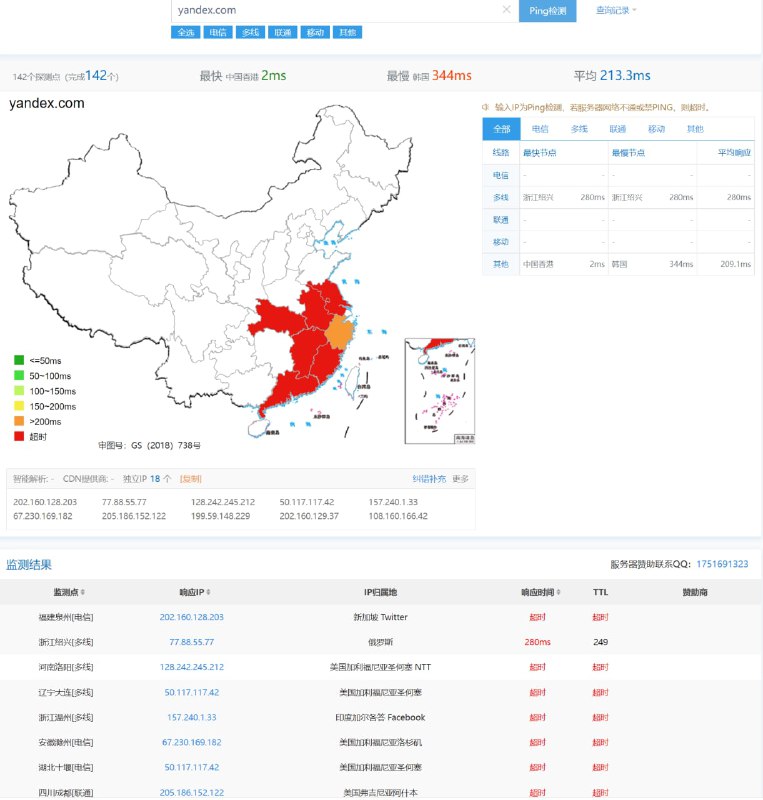This screenshot has height=800, width=763.
Task: Click the <=50ms dark green legend swatch
Action: point(19,360)
